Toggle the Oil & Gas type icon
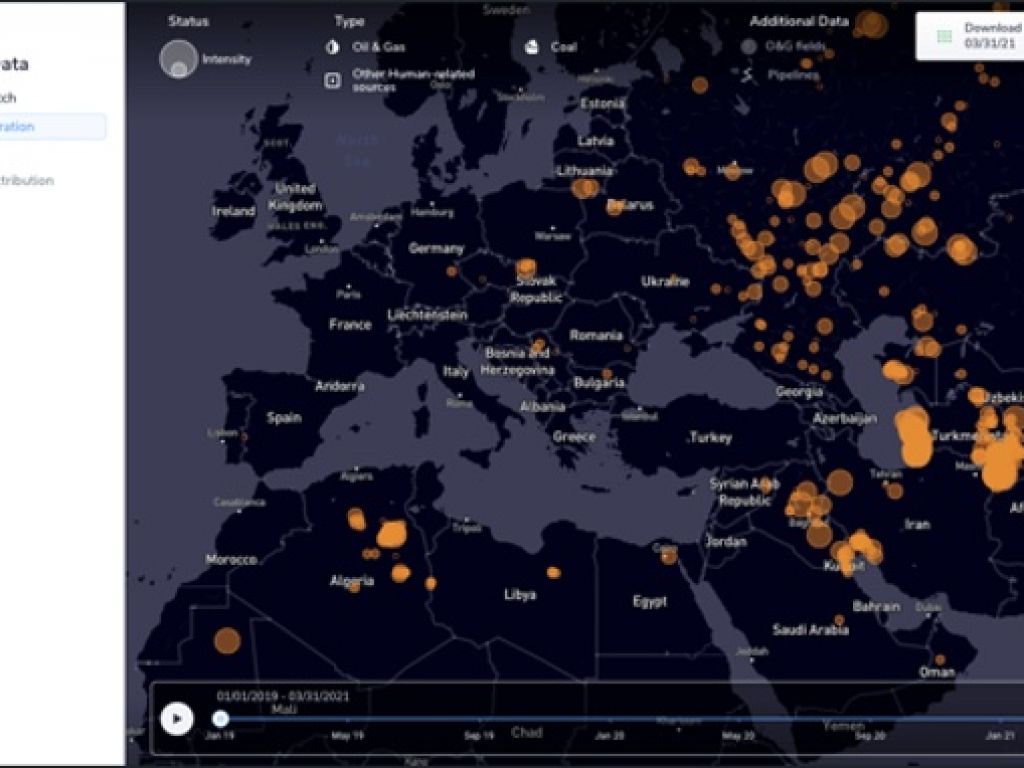The height and width of the screenshot is (768, 1024). pos(332,47)
